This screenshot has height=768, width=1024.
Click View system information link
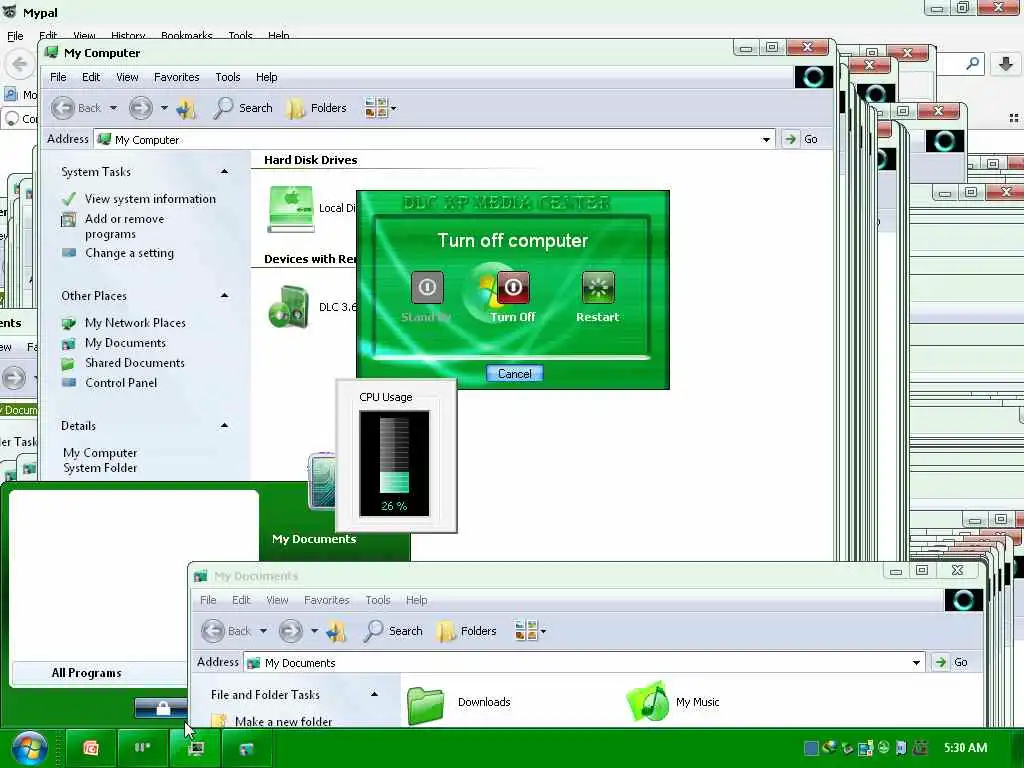(x=150, y=199)
